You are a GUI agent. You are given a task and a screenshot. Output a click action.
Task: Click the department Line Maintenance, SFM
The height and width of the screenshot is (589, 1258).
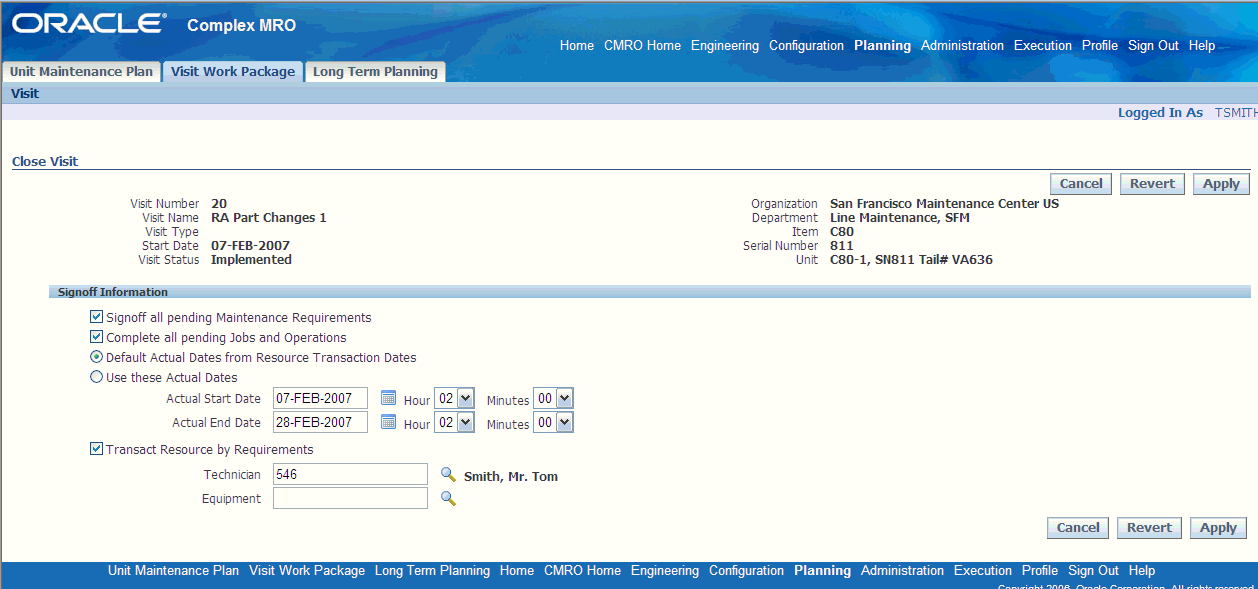pos(900,218)
